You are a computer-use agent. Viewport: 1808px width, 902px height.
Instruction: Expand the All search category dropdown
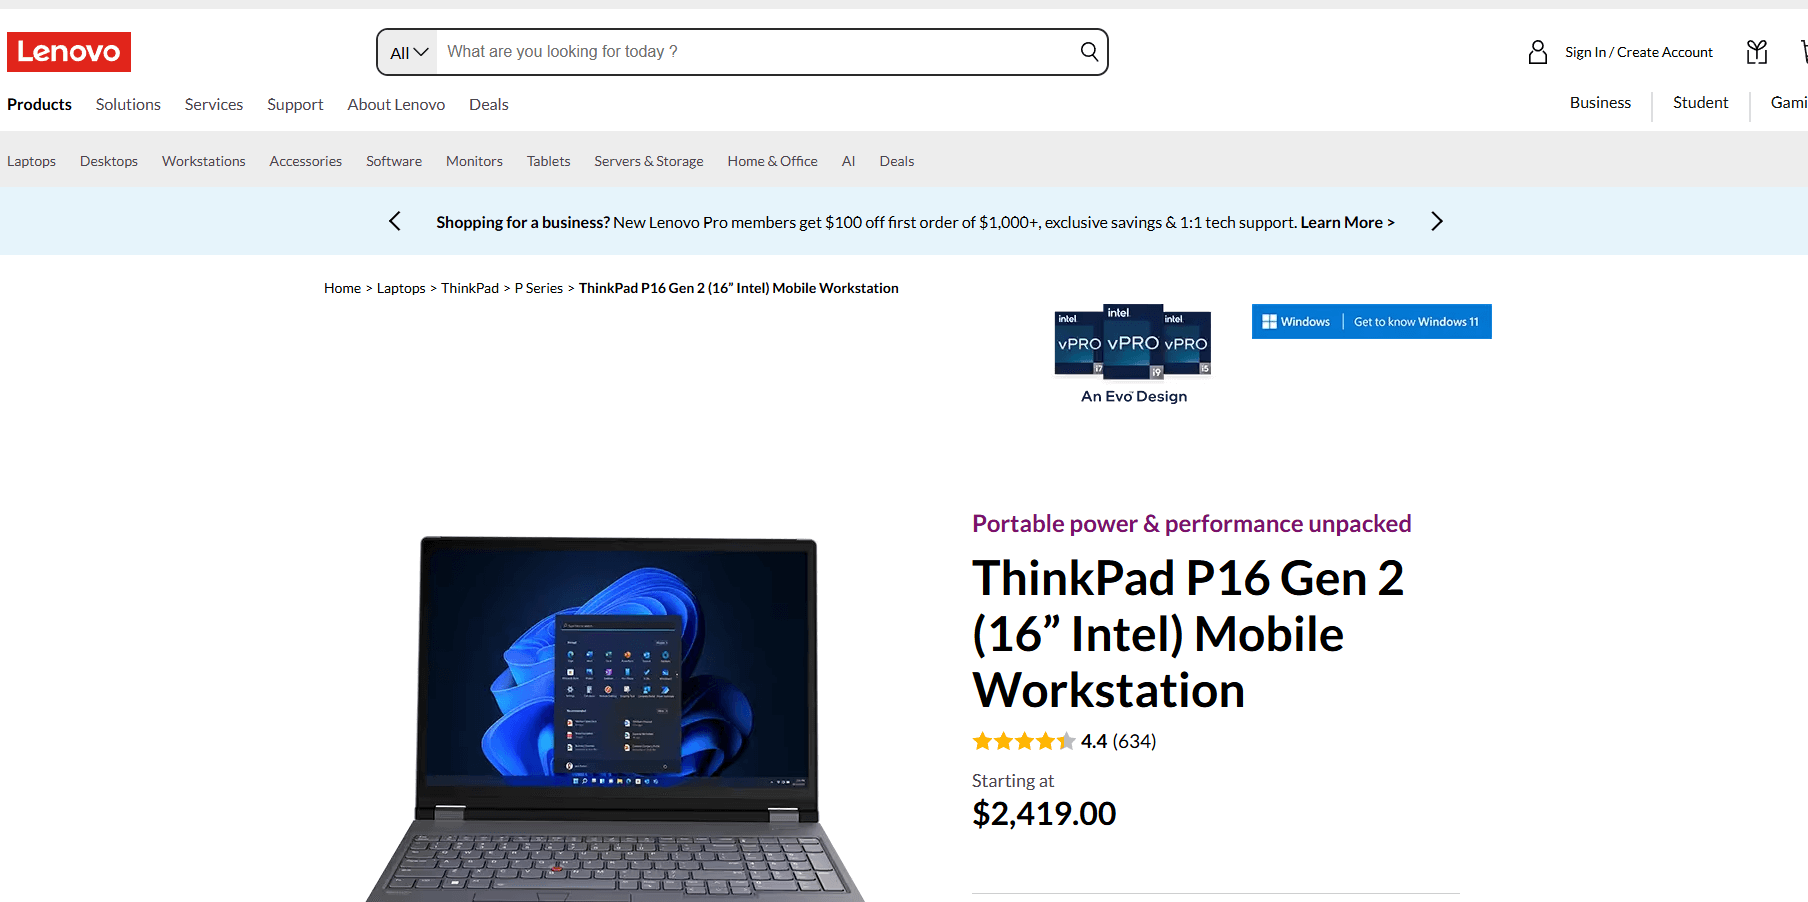click(x=408, y=52)
